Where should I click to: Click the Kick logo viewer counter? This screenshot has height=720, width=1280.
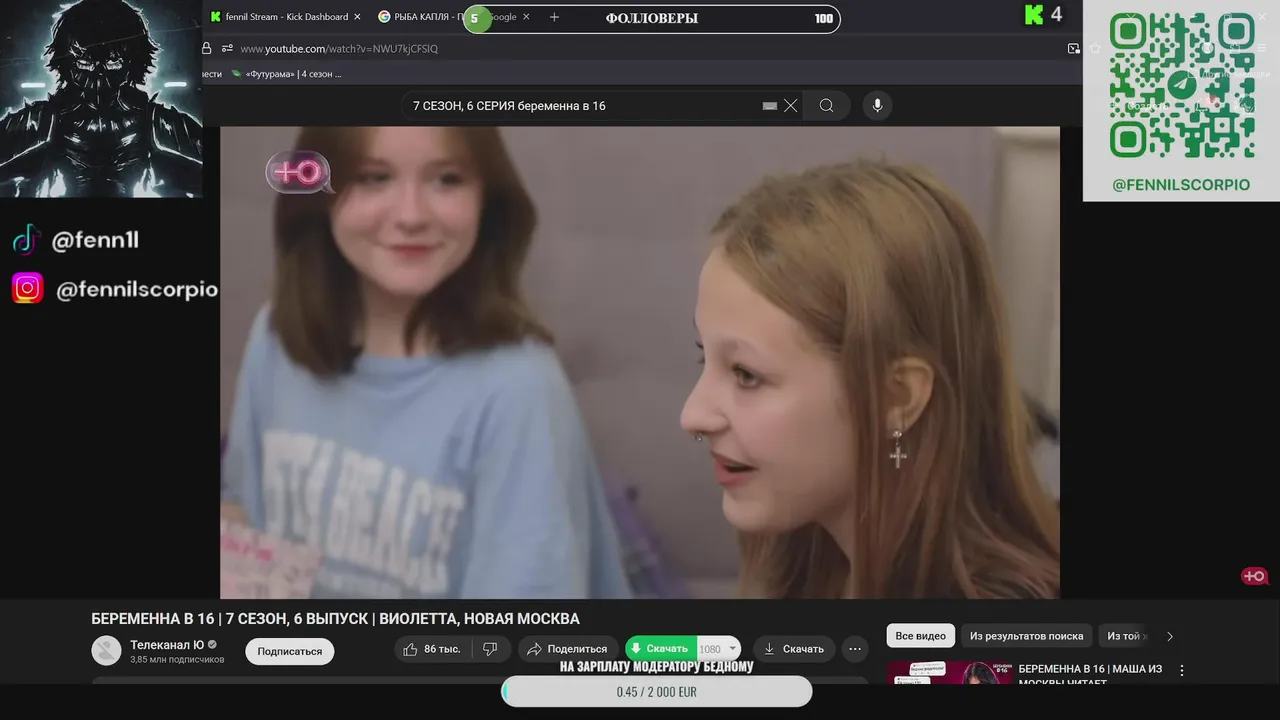click(1044, 14)
